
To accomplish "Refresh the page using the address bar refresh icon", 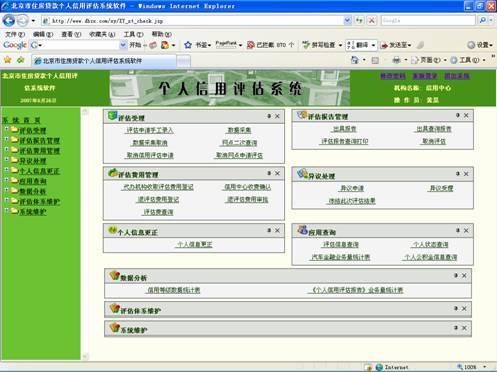I will (x=359, y=21).
